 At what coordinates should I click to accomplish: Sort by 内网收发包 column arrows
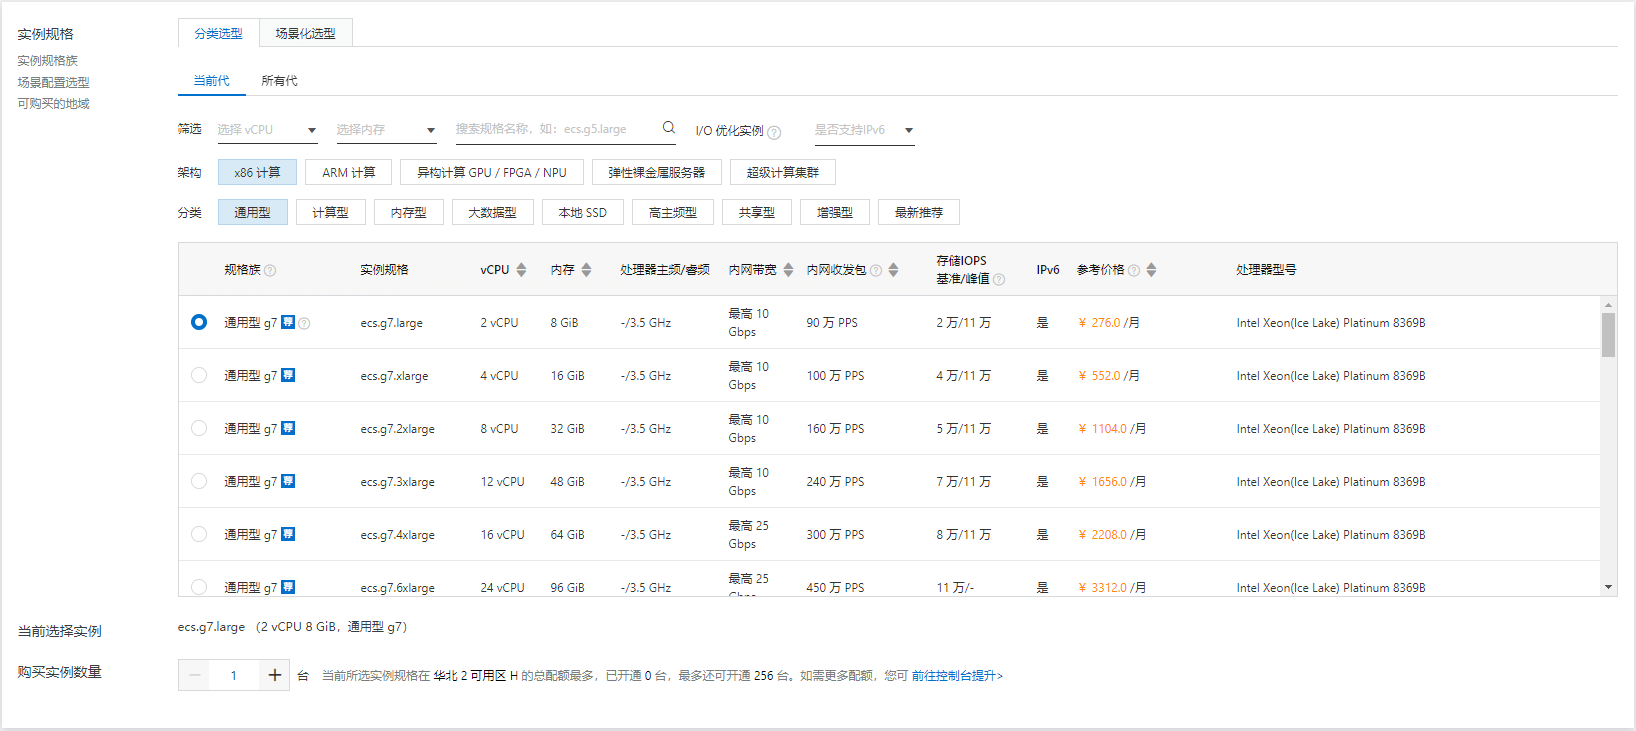coord(893,270)
